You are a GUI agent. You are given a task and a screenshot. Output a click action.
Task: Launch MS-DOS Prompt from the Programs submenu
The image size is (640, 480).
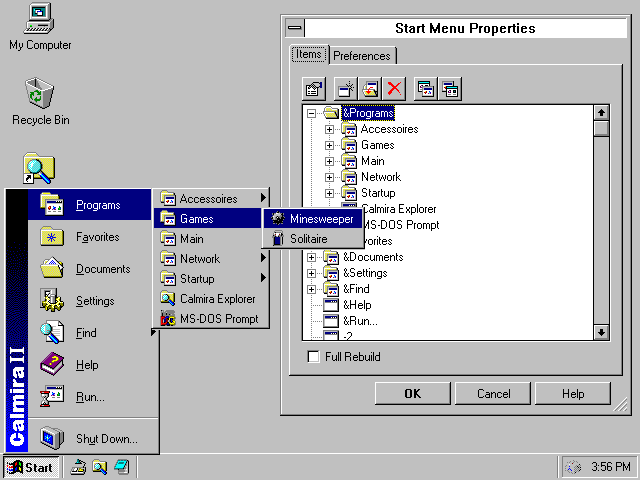coord(211,319)
